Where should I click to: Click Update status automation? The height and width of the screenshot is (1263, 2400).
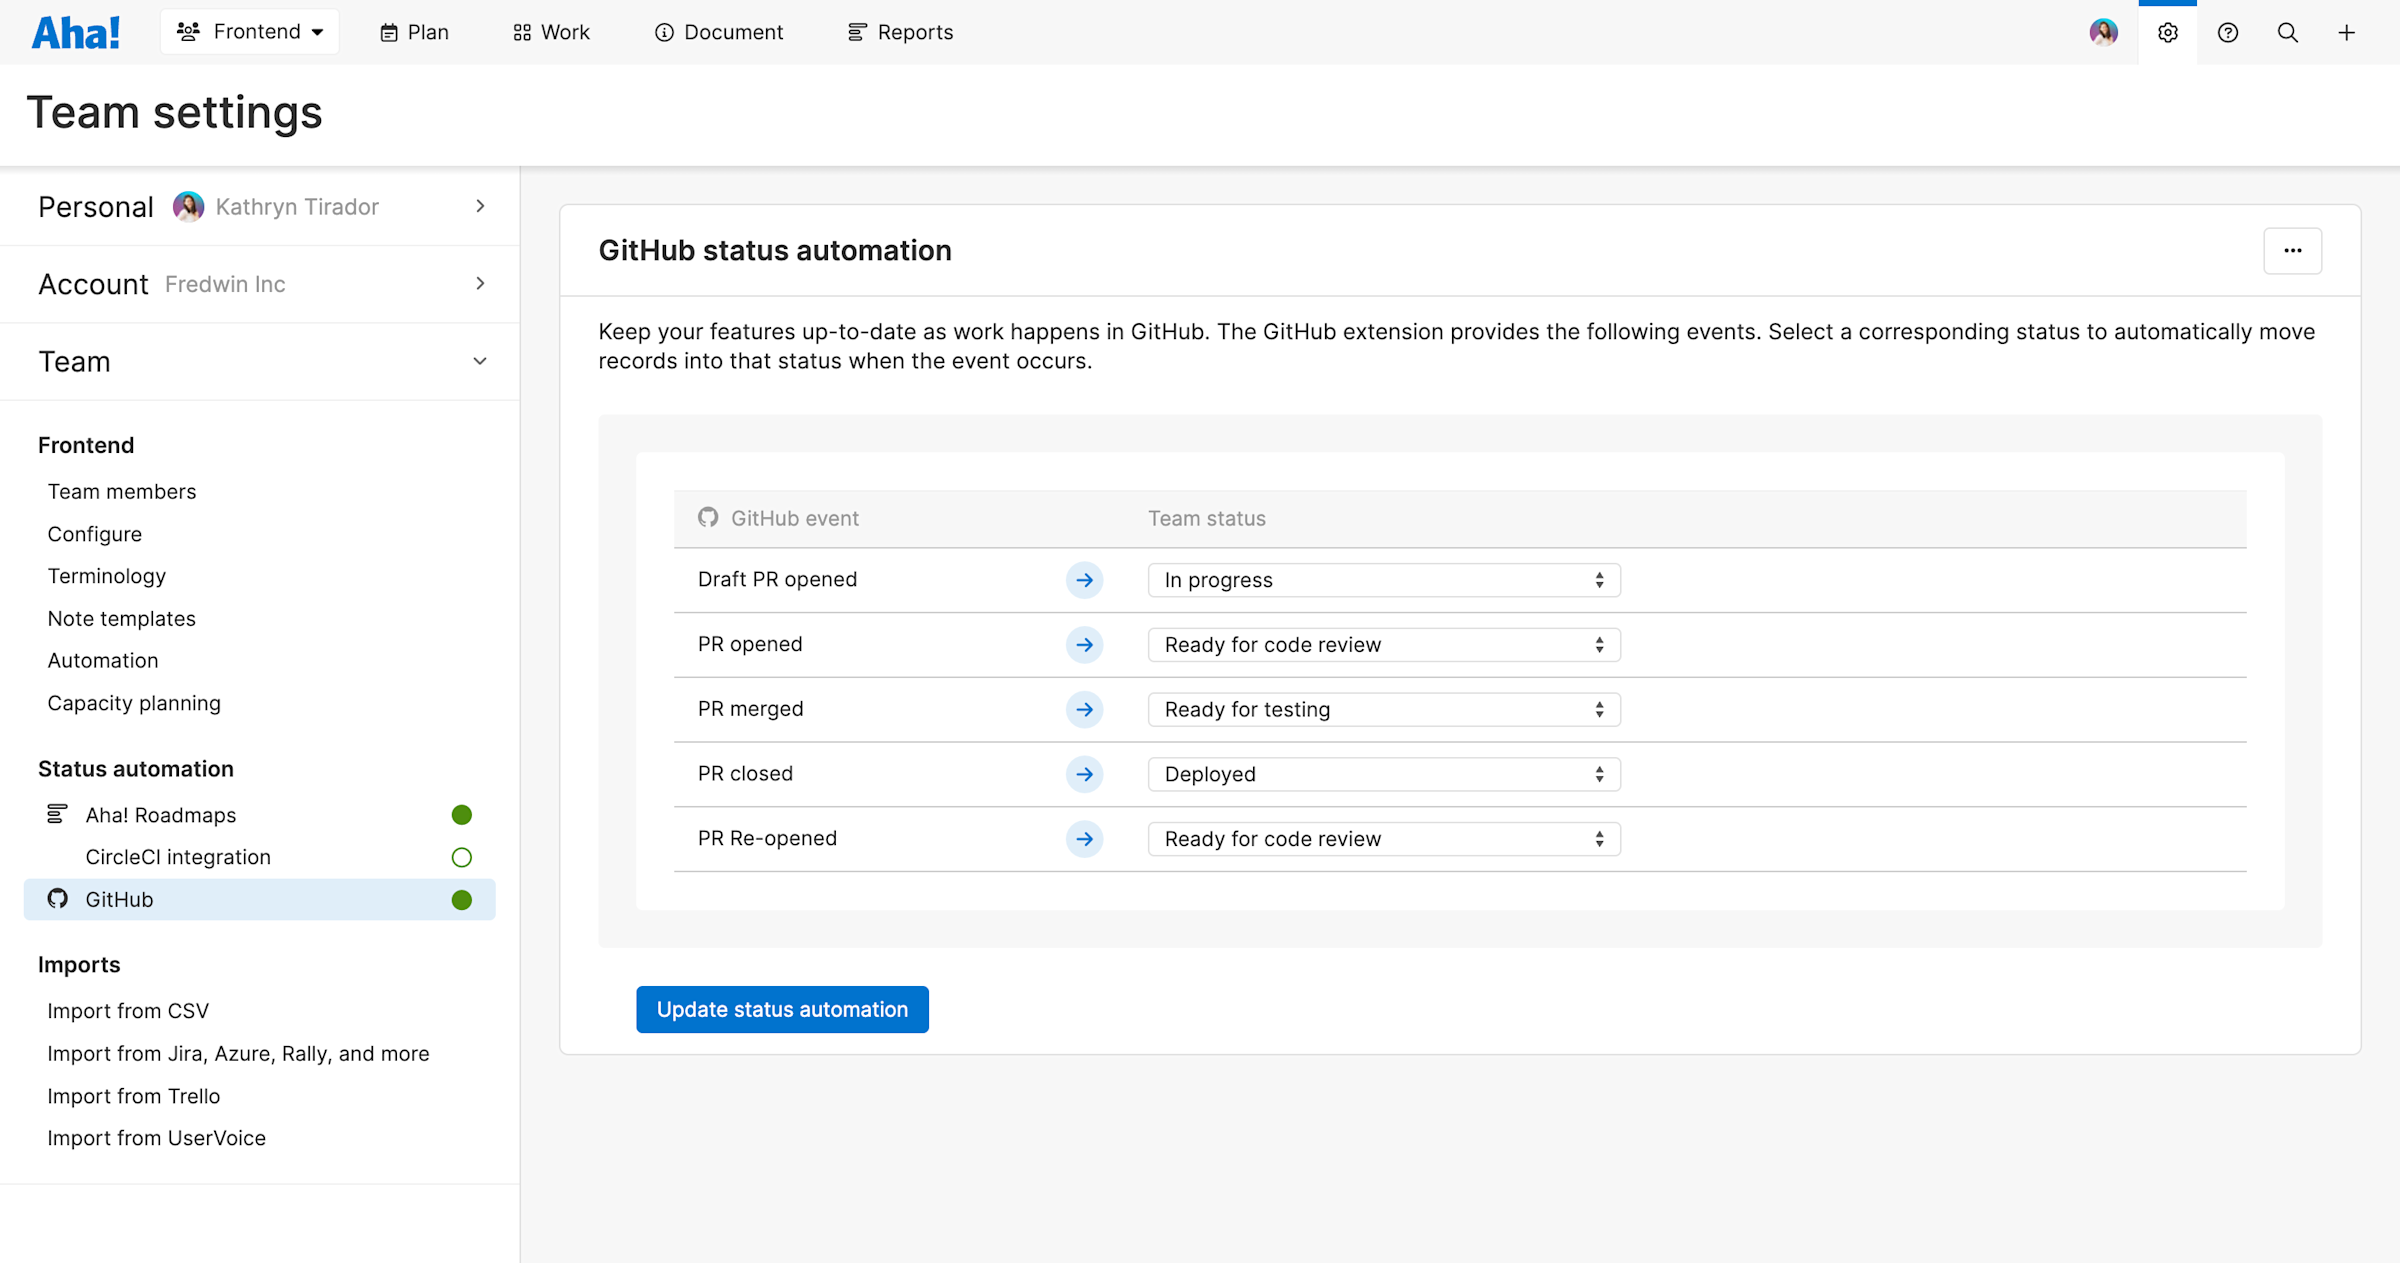[x=781, y=1009]
